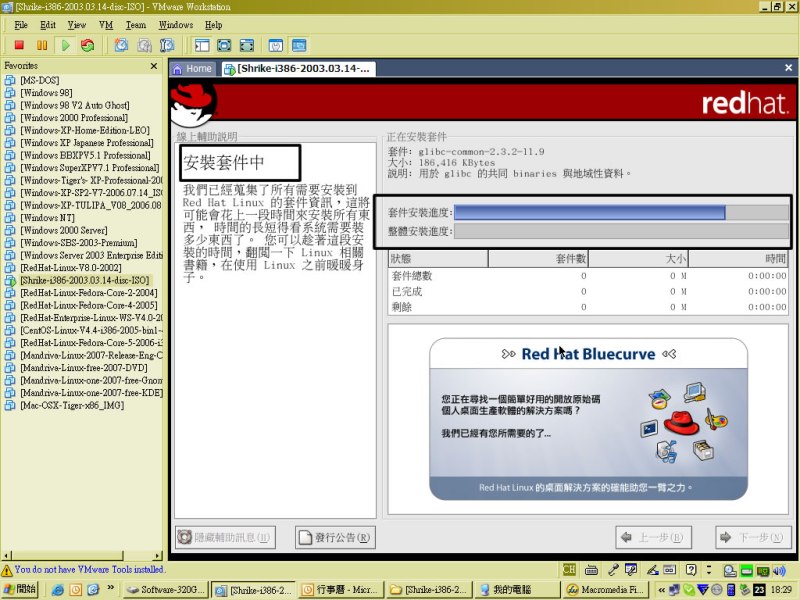Open Software-320G taskbar button
The image size is (800, 600).
[x=166, y=590]
